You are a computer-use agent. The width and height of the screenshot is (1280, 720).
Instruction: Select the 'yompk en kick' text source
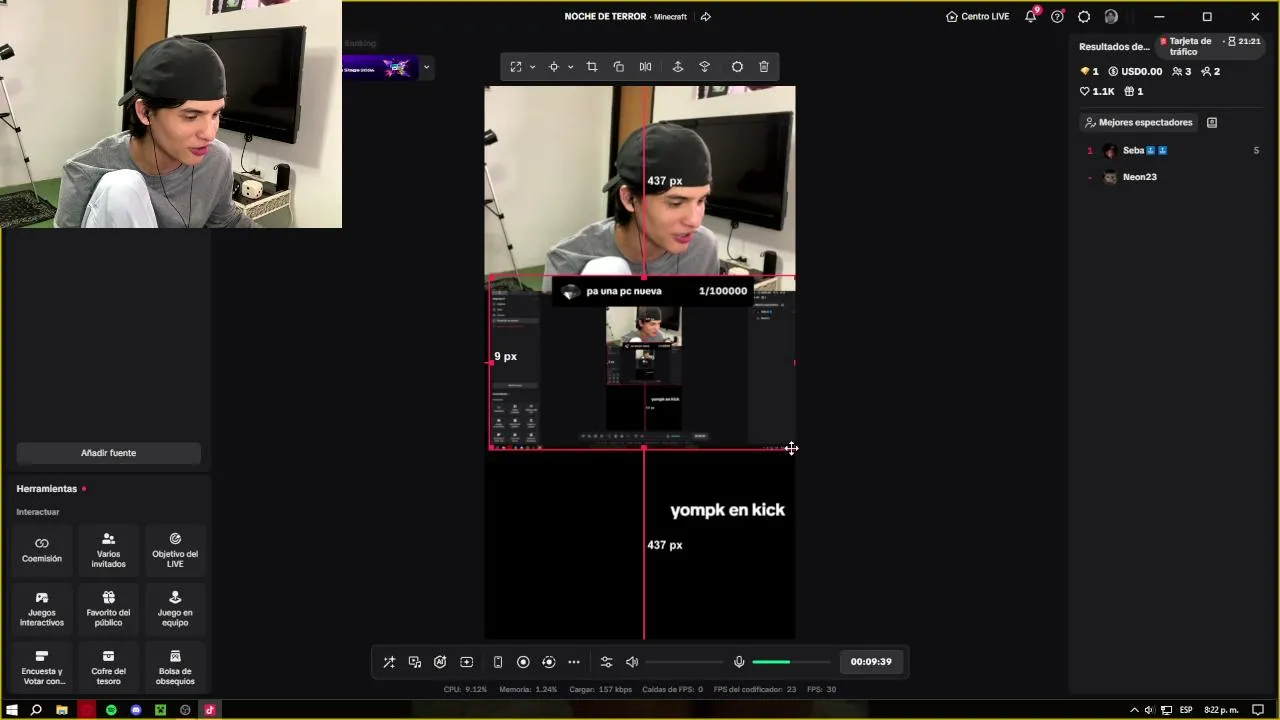[727, 510]
